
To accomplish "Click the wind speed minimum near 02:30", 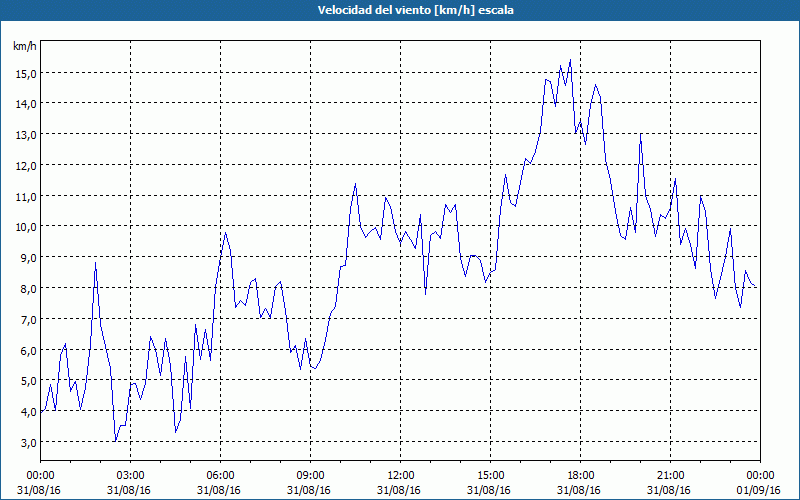I will point(116,441).
